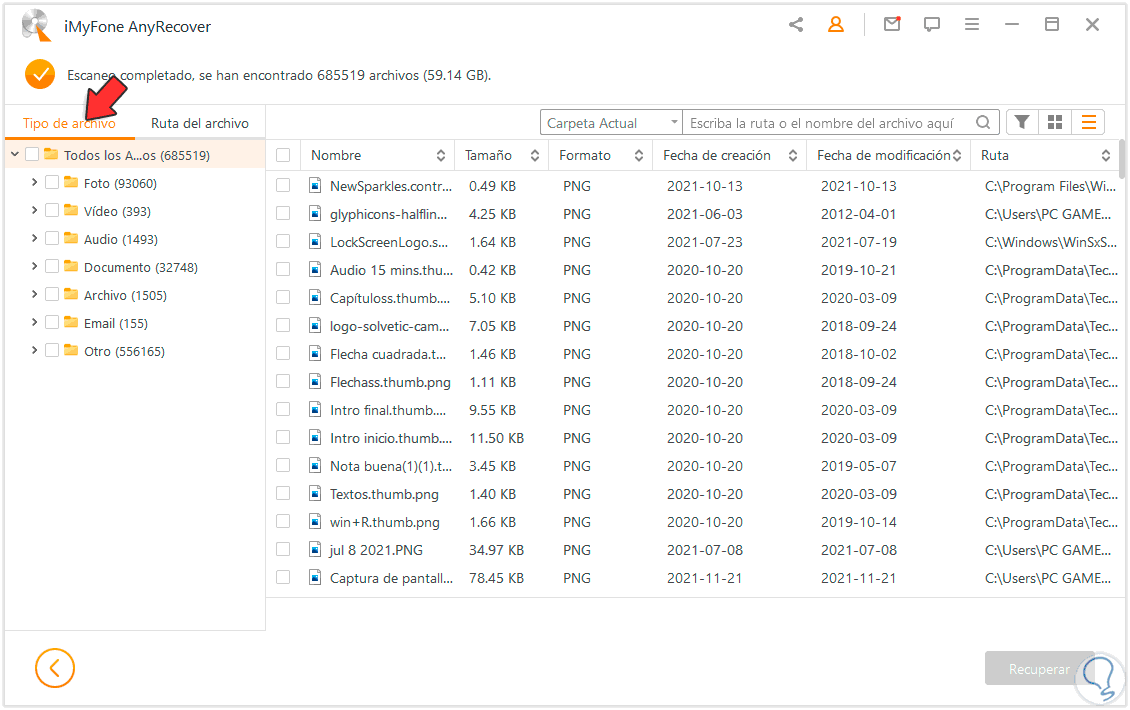The image size is (1130, 710).
Task: Select the Flechass.thumb.png file name
Action: 390,382
